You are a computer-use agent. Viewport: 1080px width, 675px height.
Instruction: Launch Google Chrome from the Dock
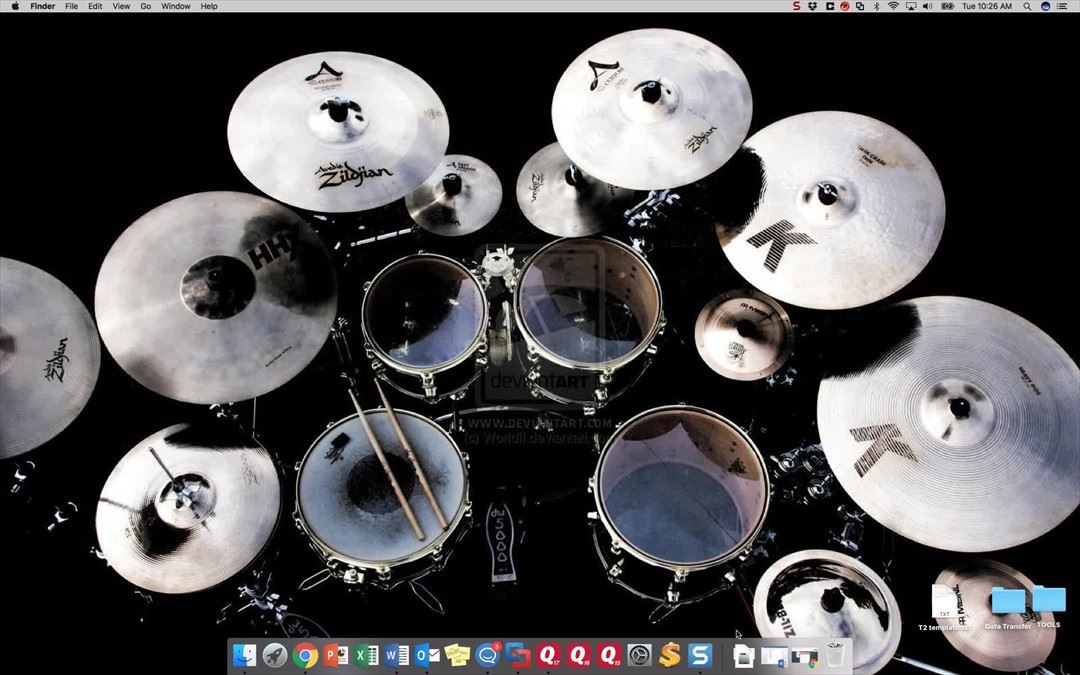305,655
